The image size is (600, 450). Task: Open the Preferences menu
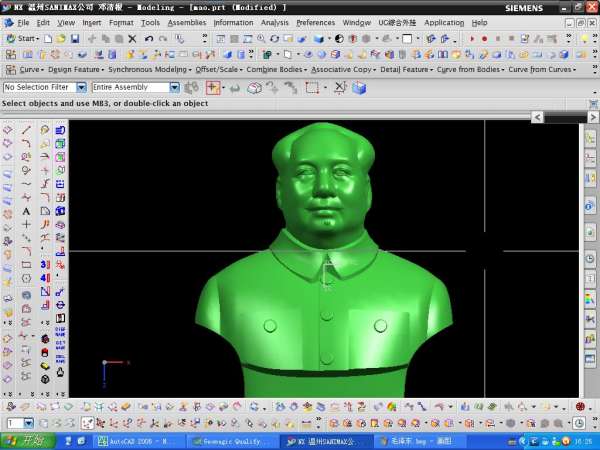[x=316, y=23]
